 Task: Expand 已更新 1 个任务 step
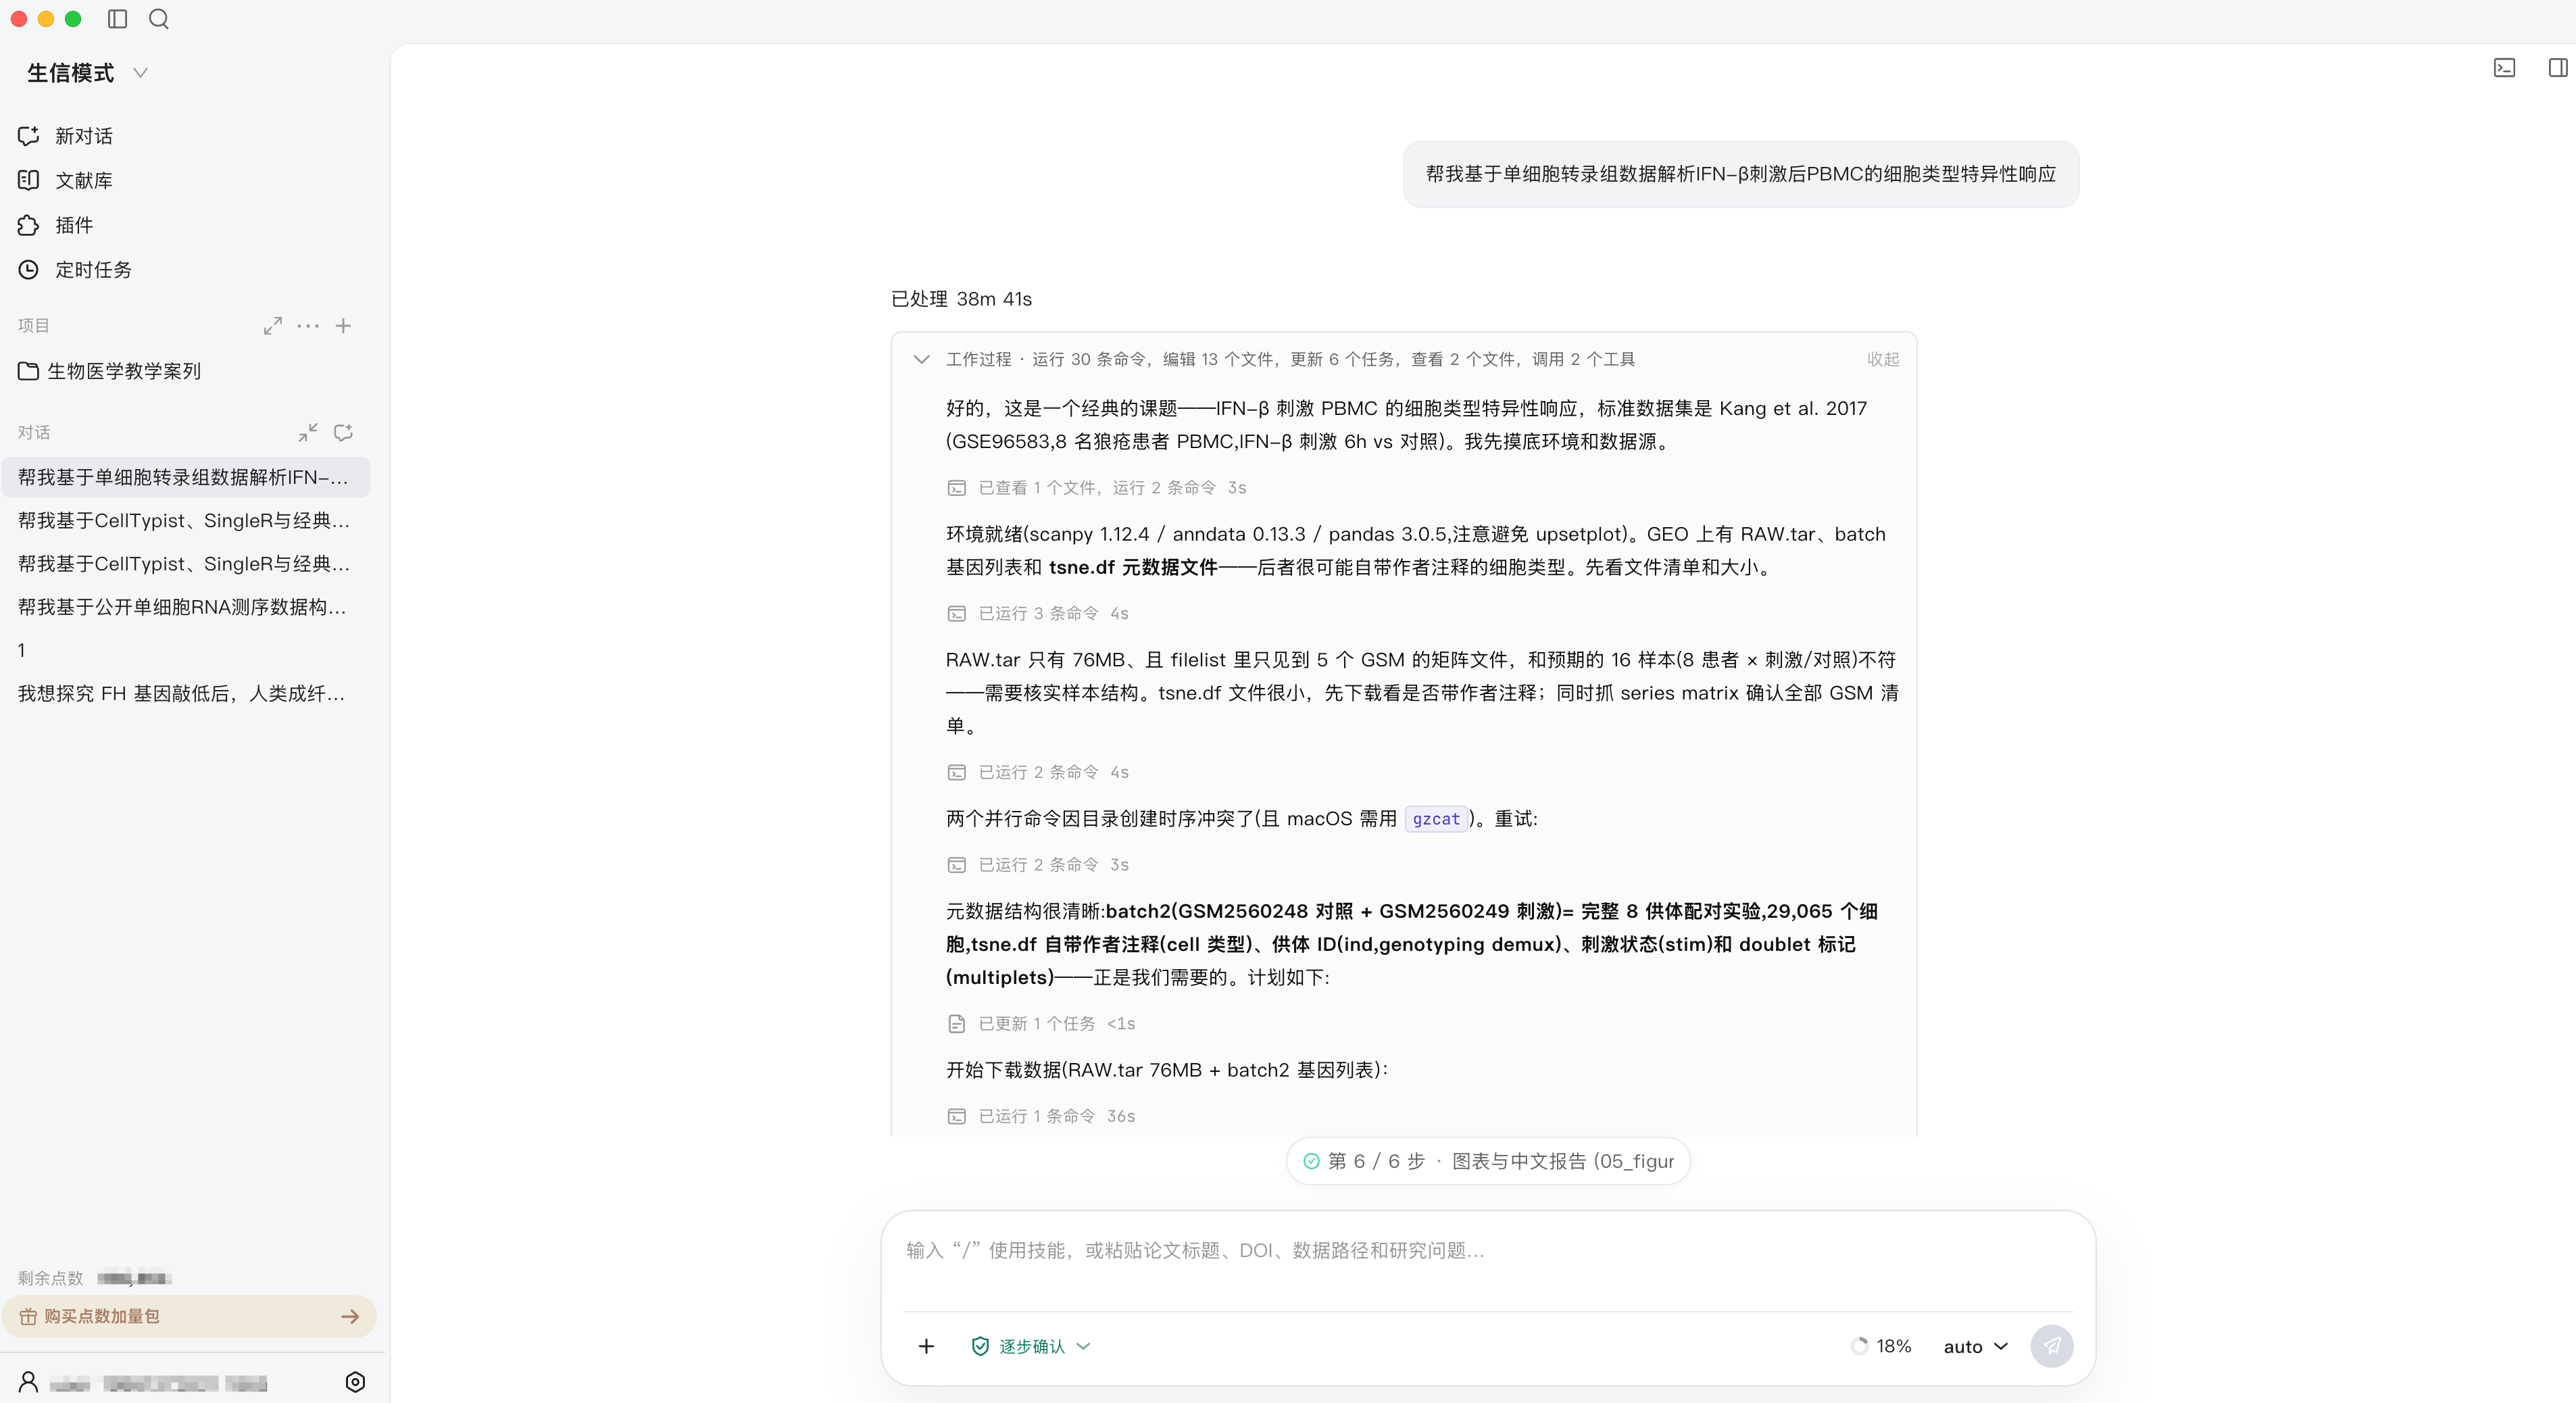pos(1041,1023)
